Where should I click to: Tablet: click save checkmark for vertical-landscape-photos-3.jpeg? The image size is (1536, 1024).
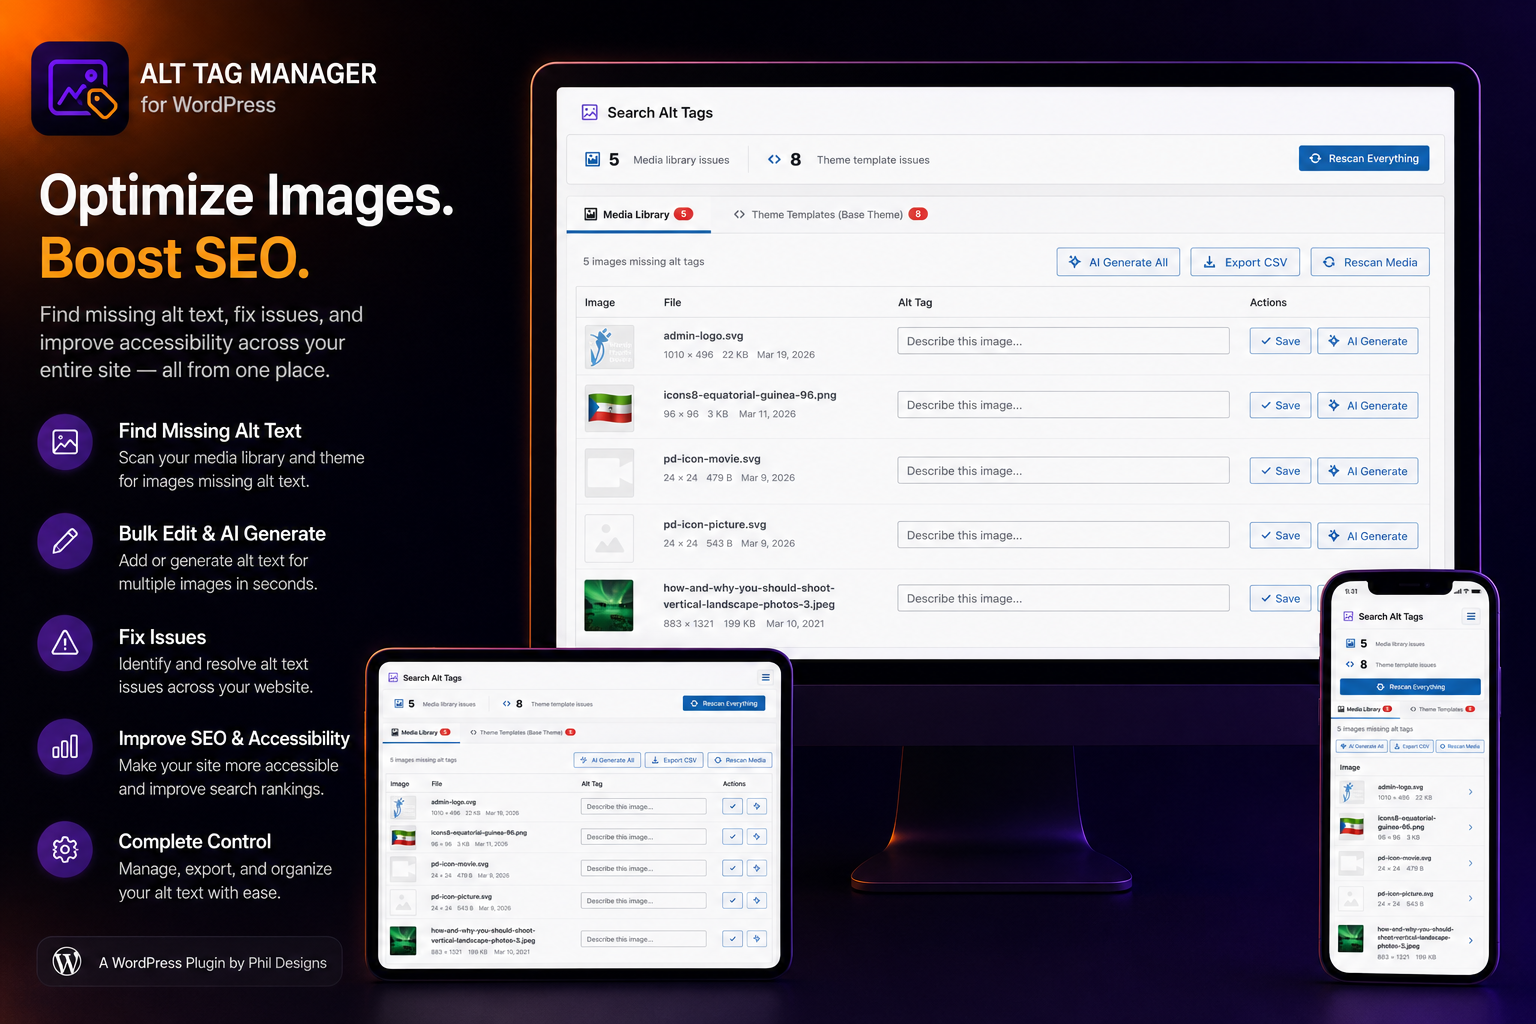[x=733, y=939]
